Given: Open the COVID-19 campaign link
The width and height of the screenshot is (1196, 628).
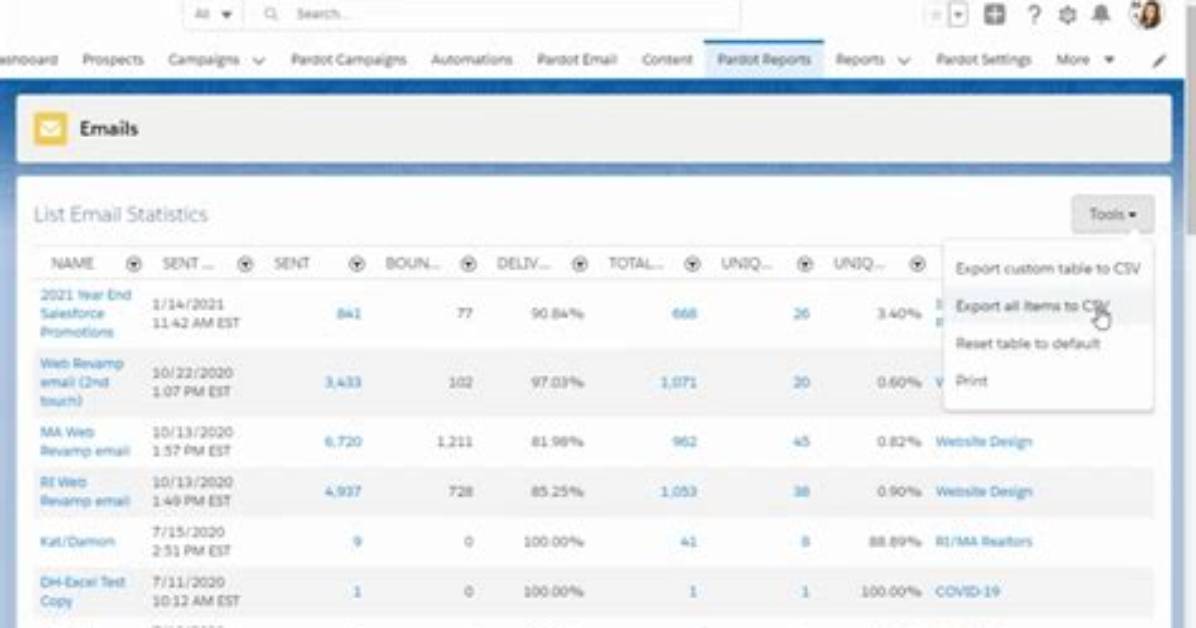Looking at the screenshot, I should [x=967, y=591].
